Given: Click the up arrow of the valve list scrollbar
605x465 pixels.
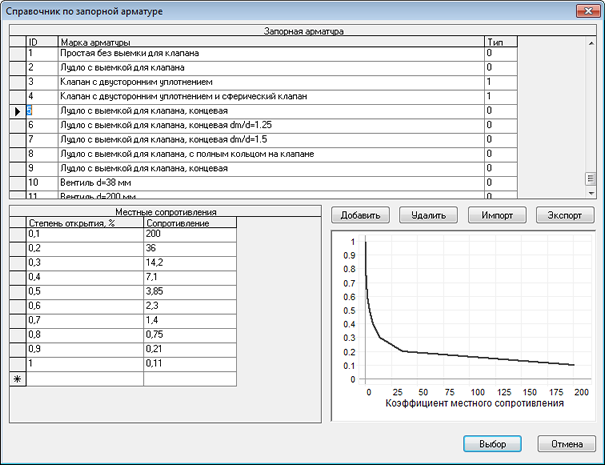Looking at the screenshot, I should click(591, 43).
